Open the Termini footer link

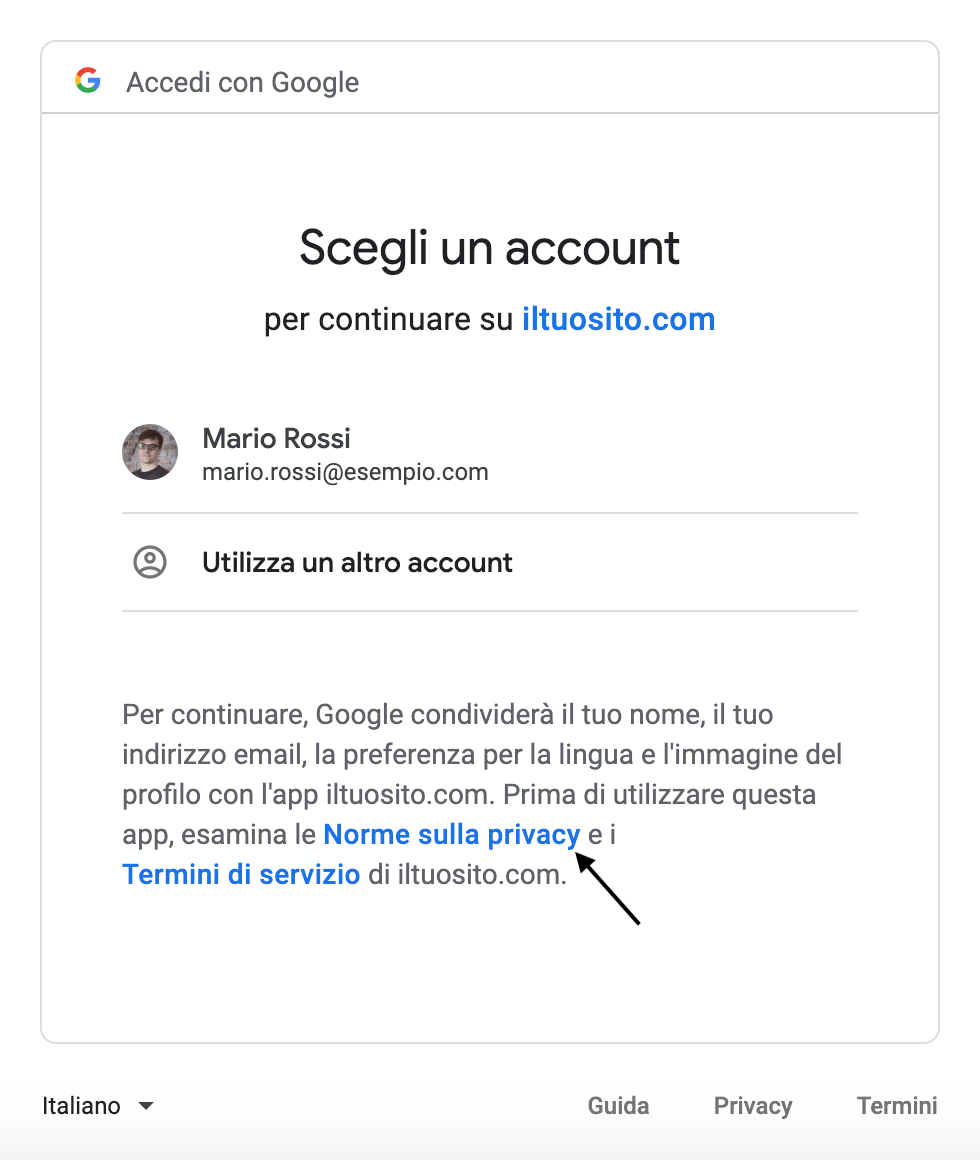pyautogui.click(x=897, y=1106)
